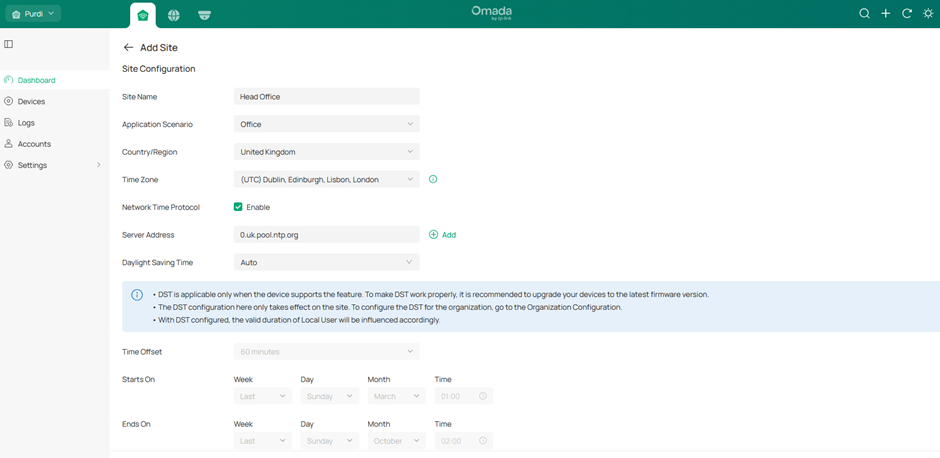
Task: Open Devices in the sidebar
Action: 31,101
